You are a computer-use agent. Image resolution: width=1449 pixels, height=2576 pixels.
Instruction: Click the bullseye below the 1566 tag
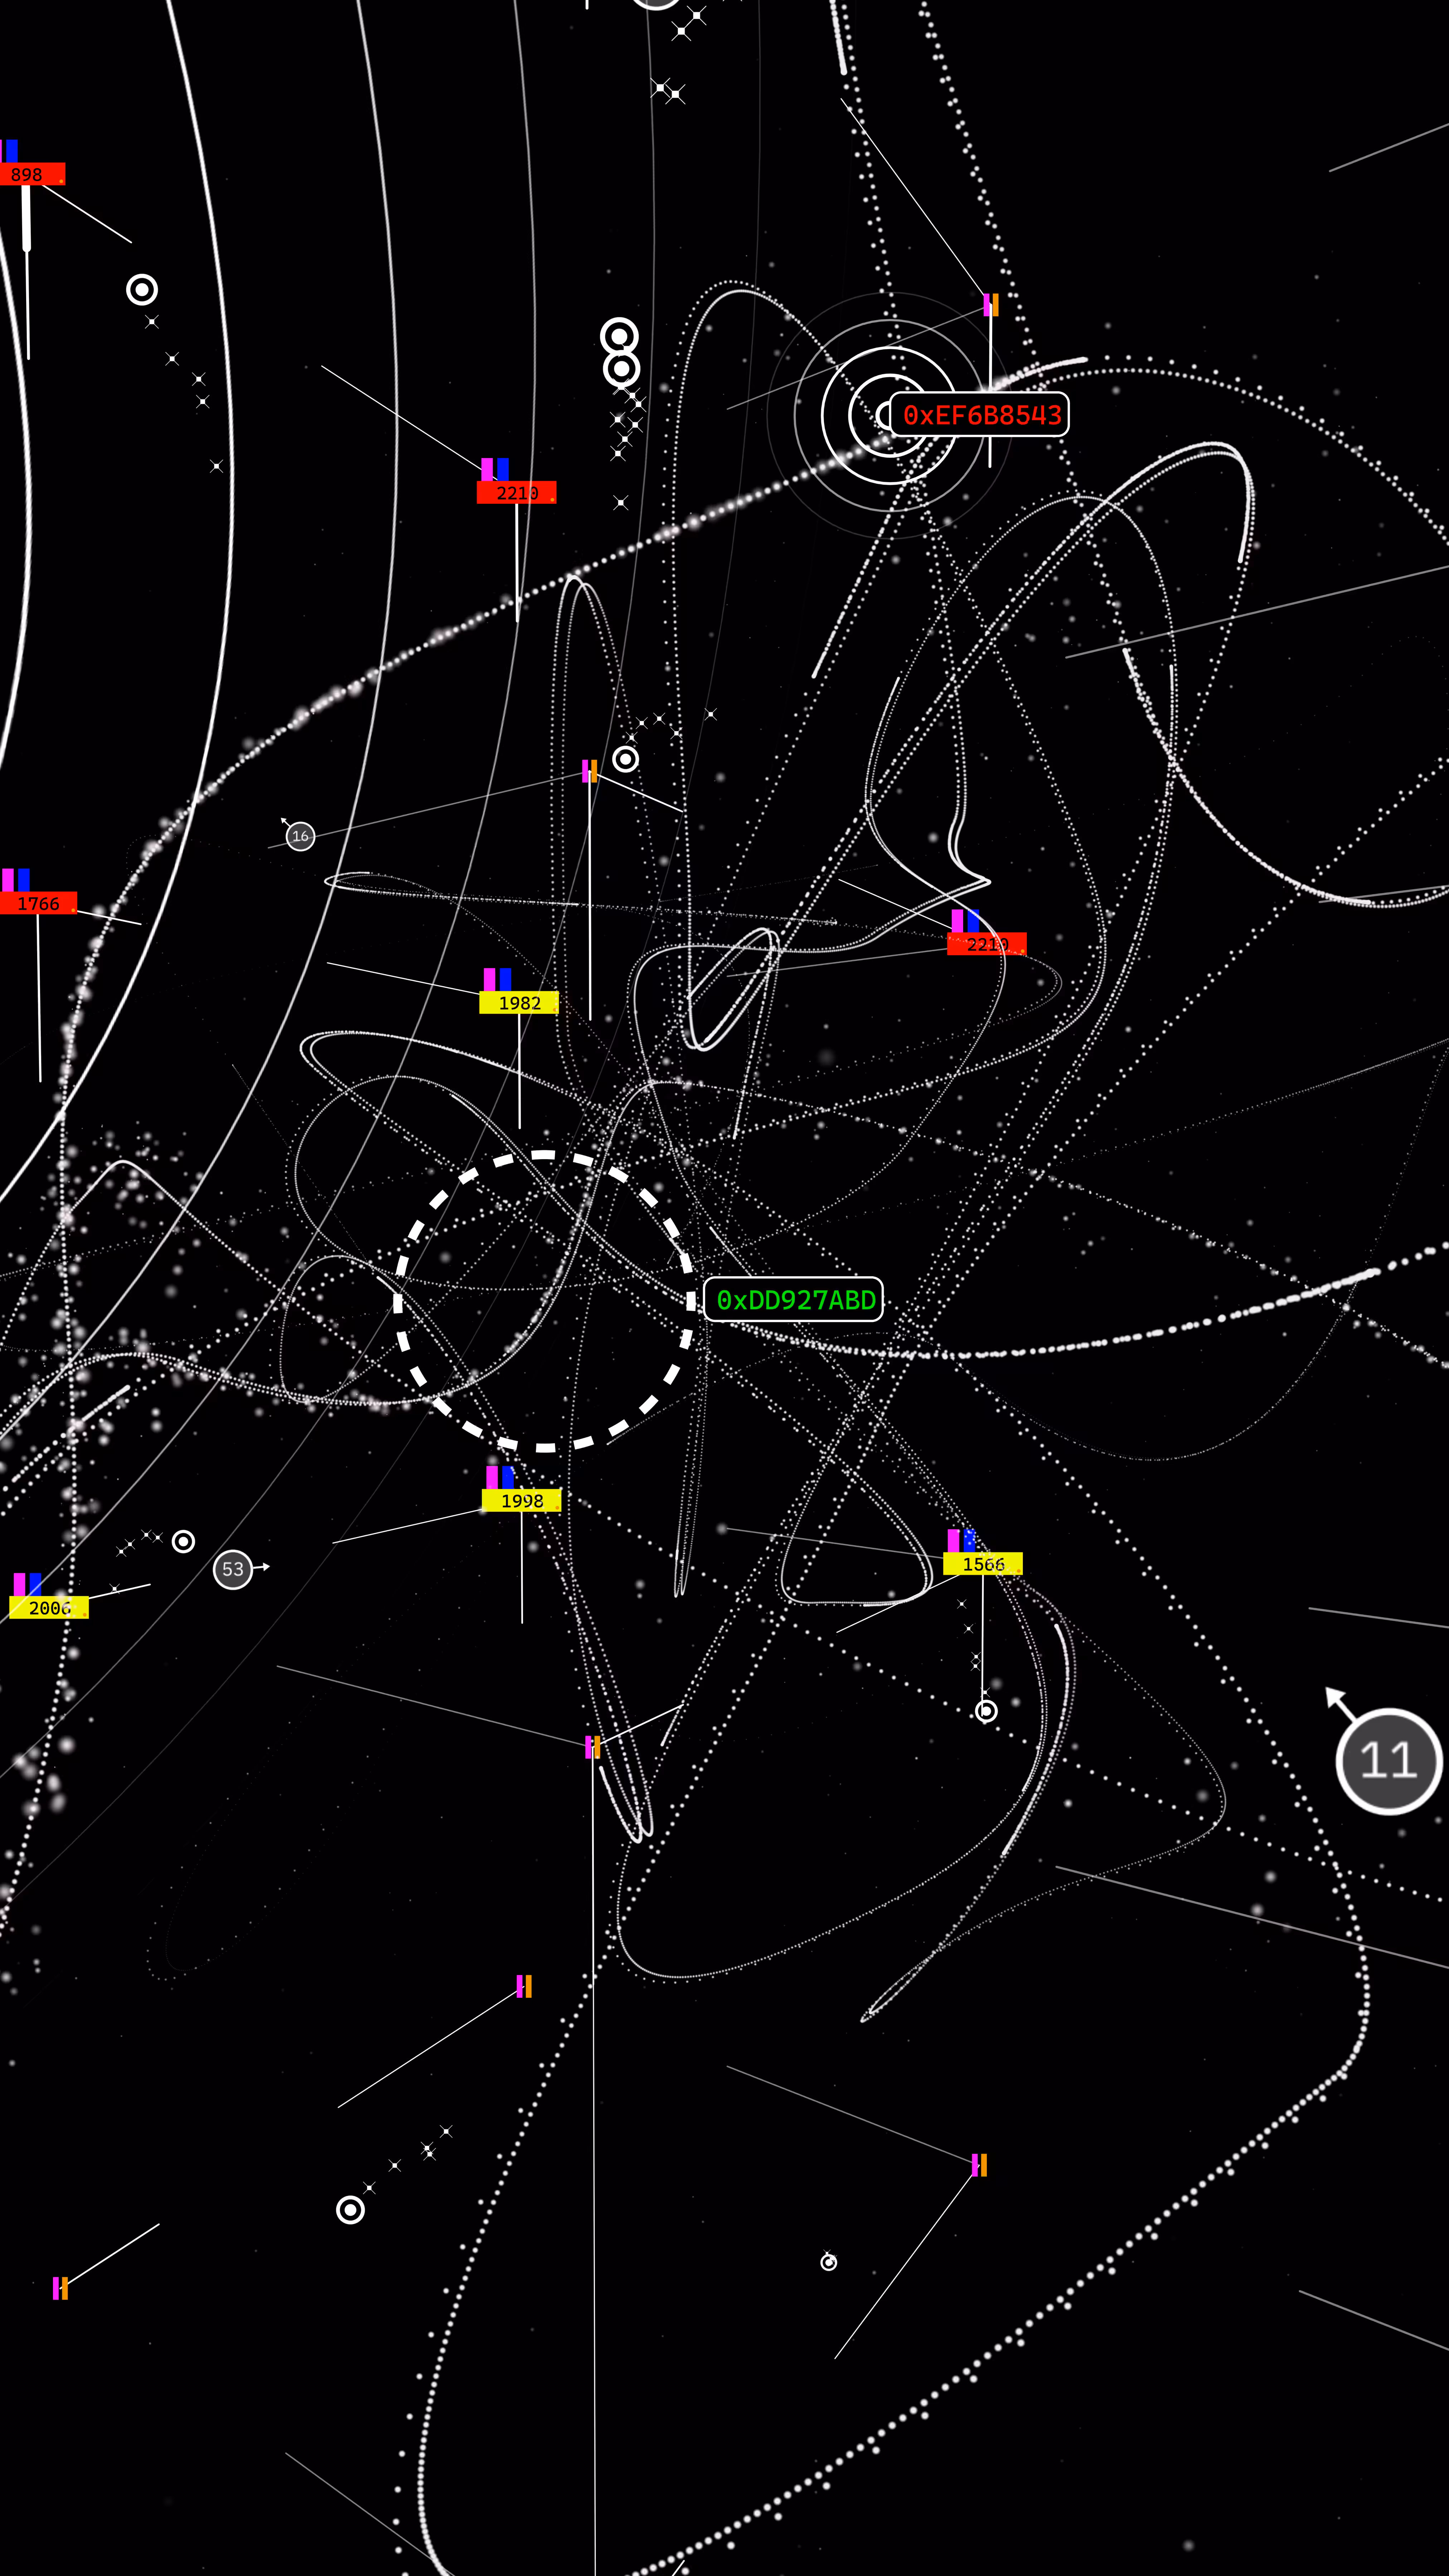(986, 1711)
